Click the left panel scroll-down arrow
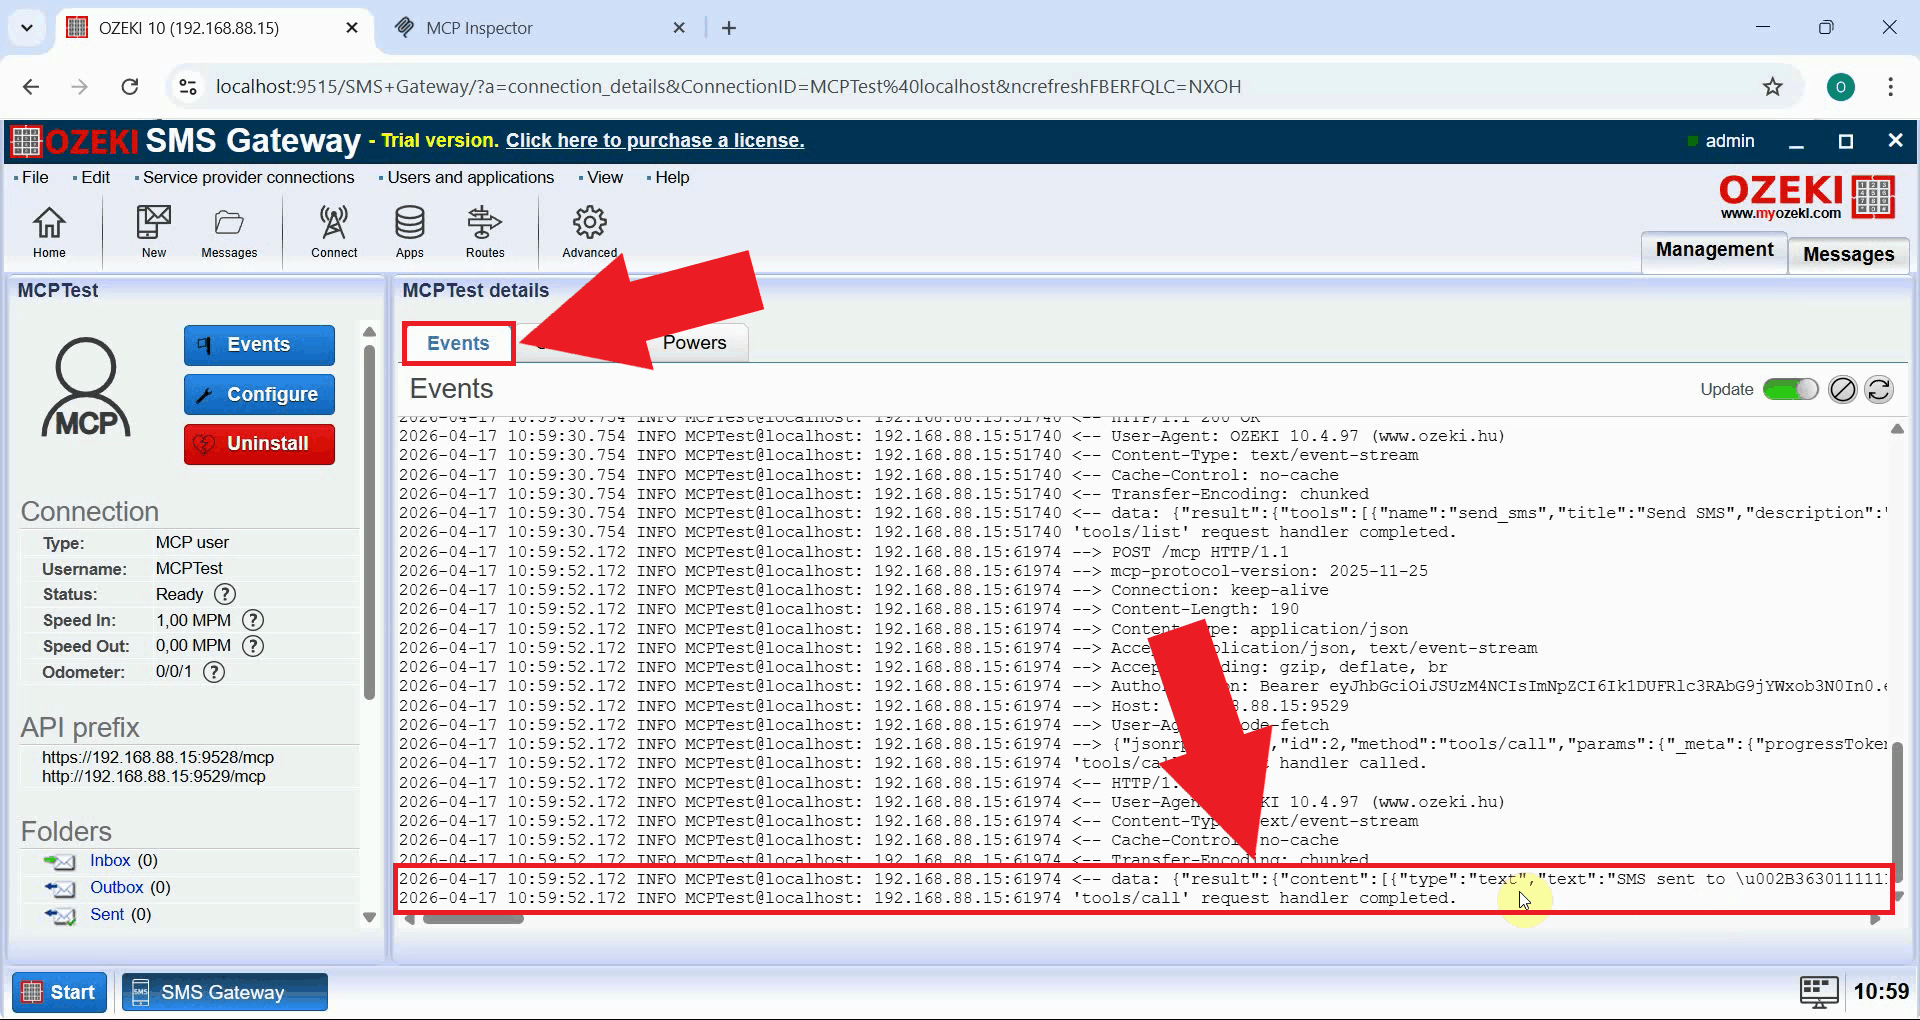 369,917
